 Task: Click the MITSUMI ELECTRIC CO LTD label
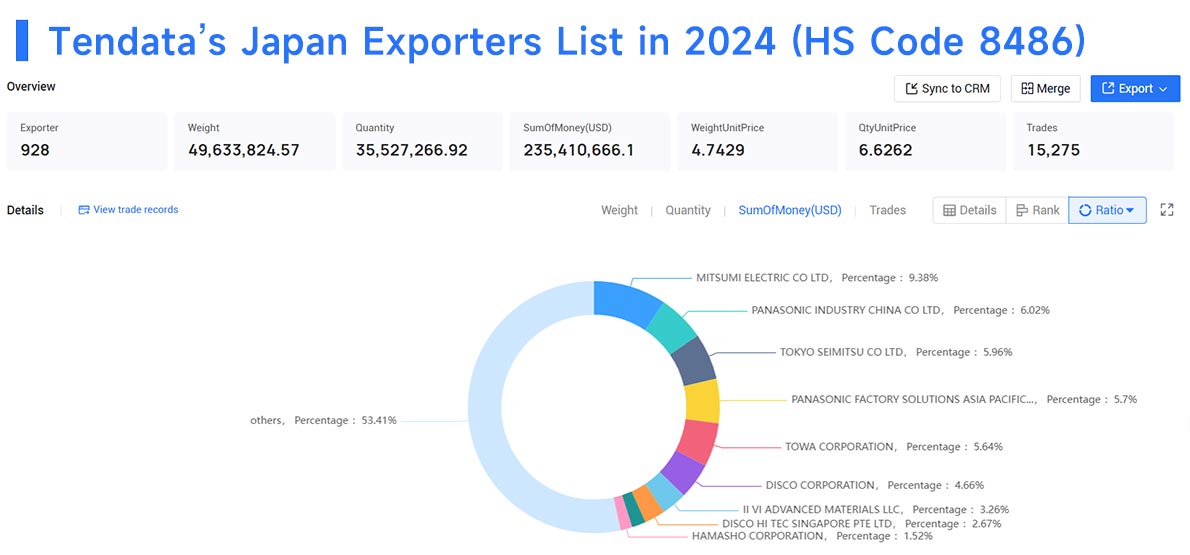(x=817, y=278)
